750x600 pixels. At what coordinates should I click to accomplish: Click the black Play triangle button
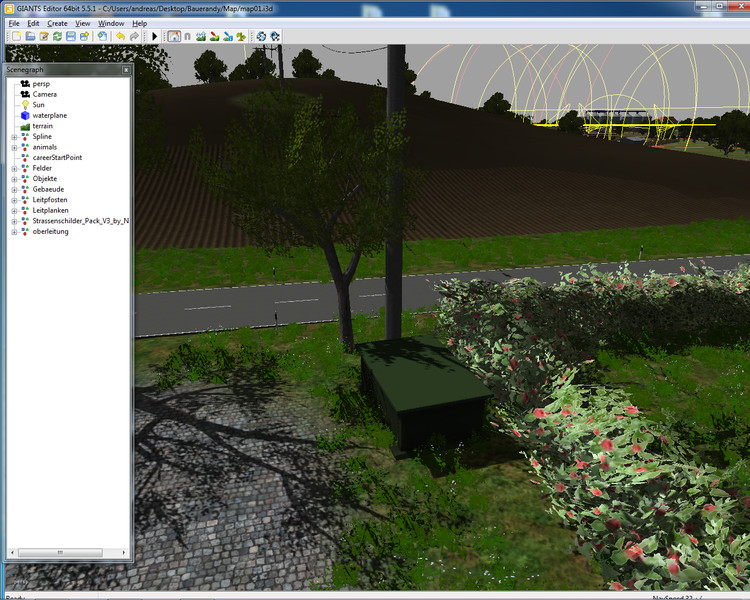tap(154, 36)
